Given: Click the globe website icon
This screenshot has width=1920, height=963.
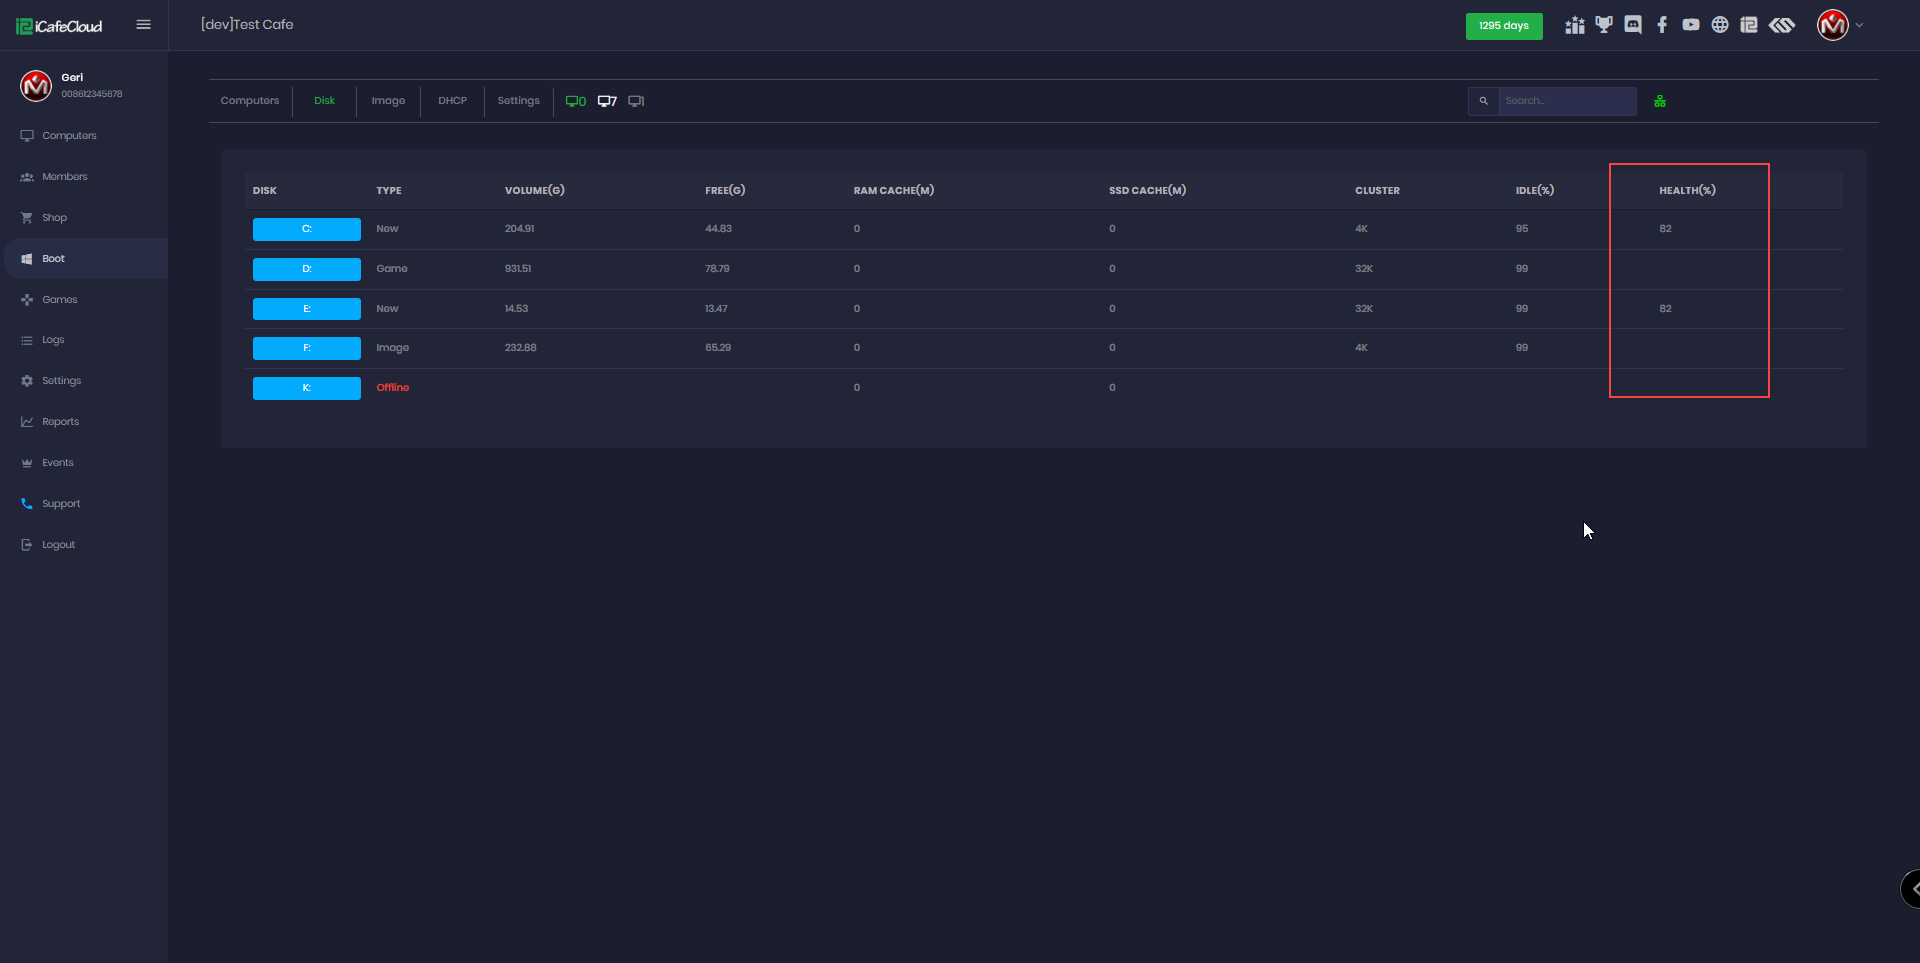Looking at the screenshot, I should point(1721,25).
